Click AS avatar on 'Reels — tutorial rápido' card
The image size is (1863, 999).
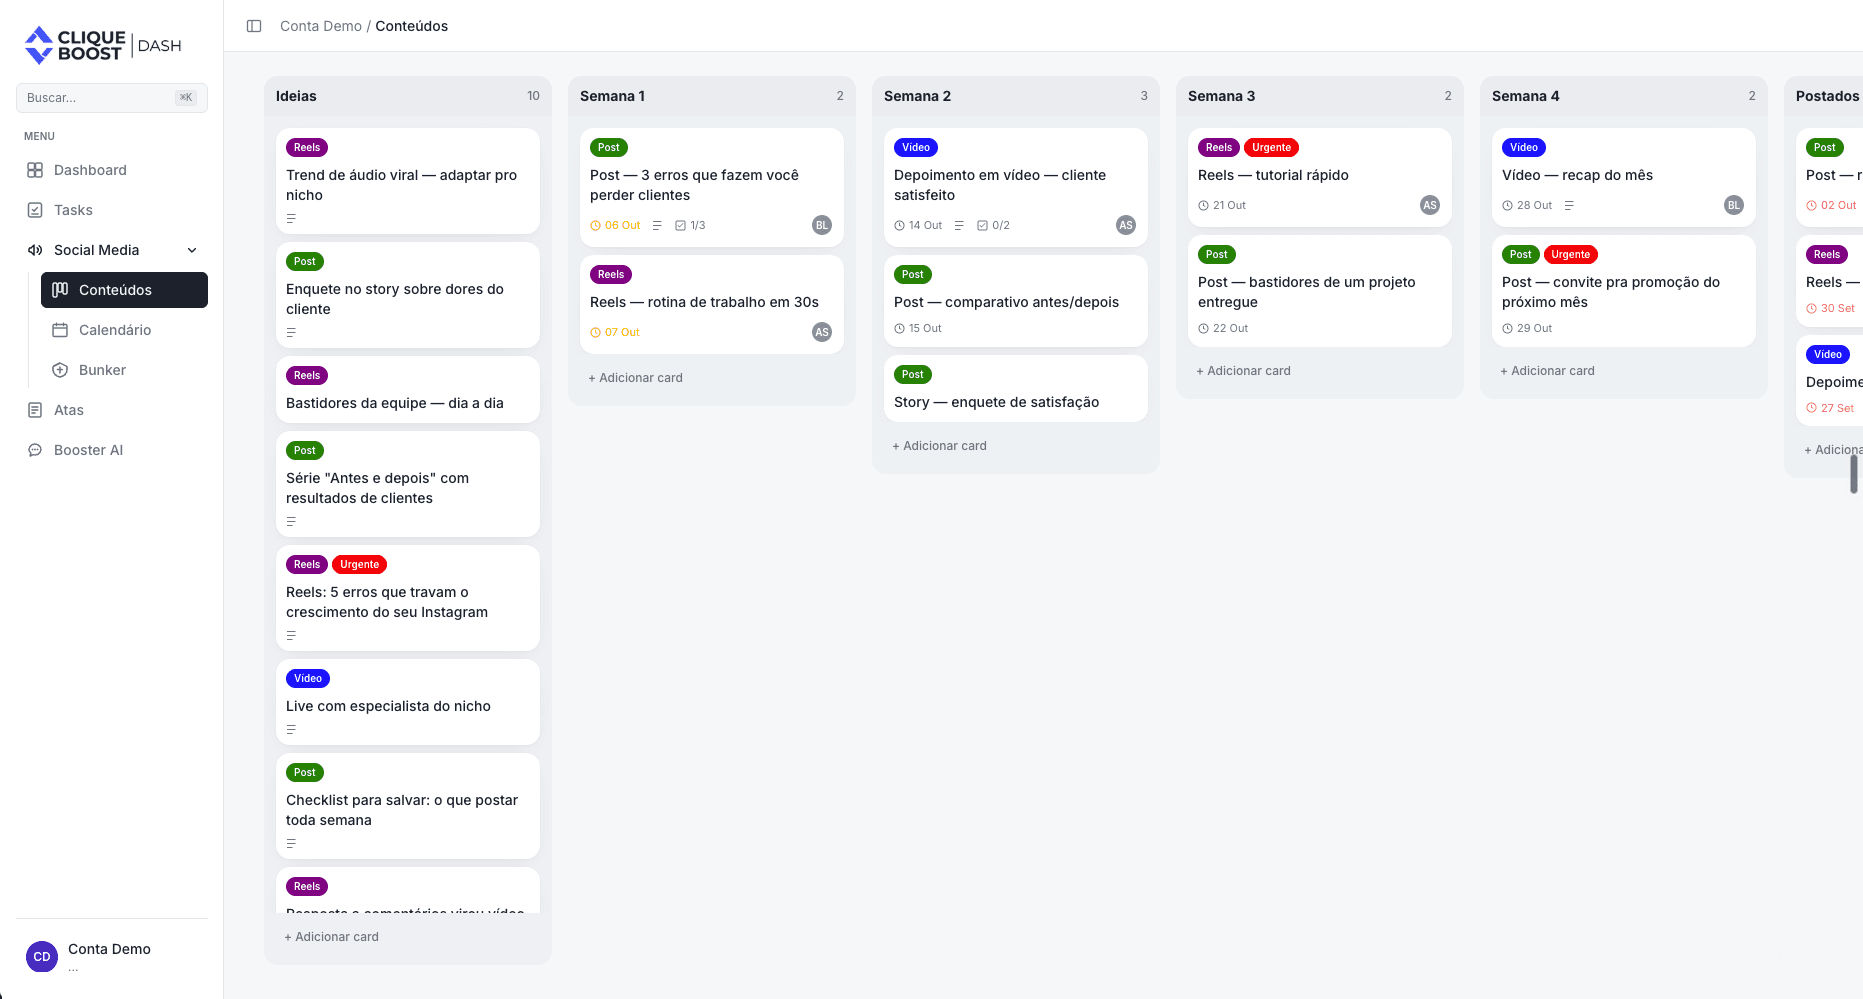1430,205
